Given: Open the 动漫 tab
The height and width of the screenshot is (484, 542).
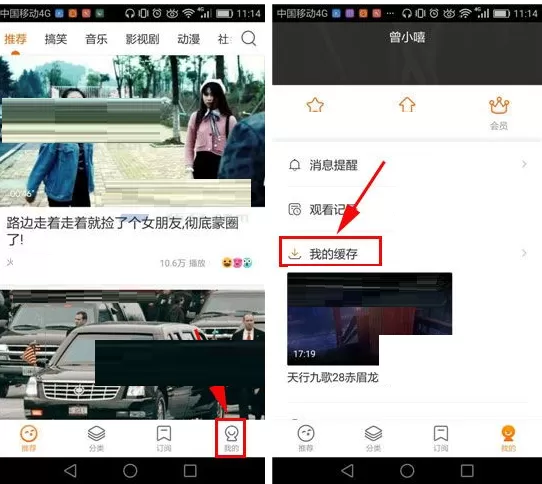Looking at the screenshot, I should [x=188, y=39].
